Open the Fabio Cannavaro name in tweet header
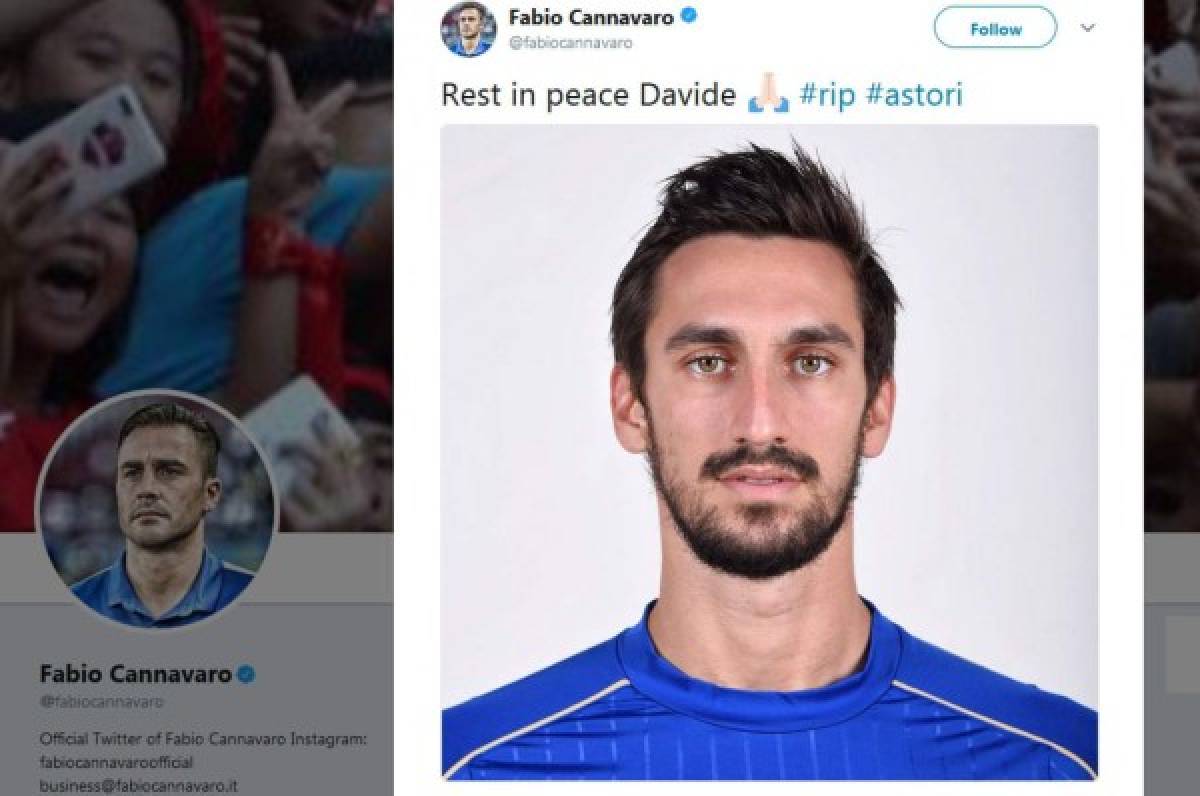The height and width of the screenshot is (796, 1200). pos(590,17)
